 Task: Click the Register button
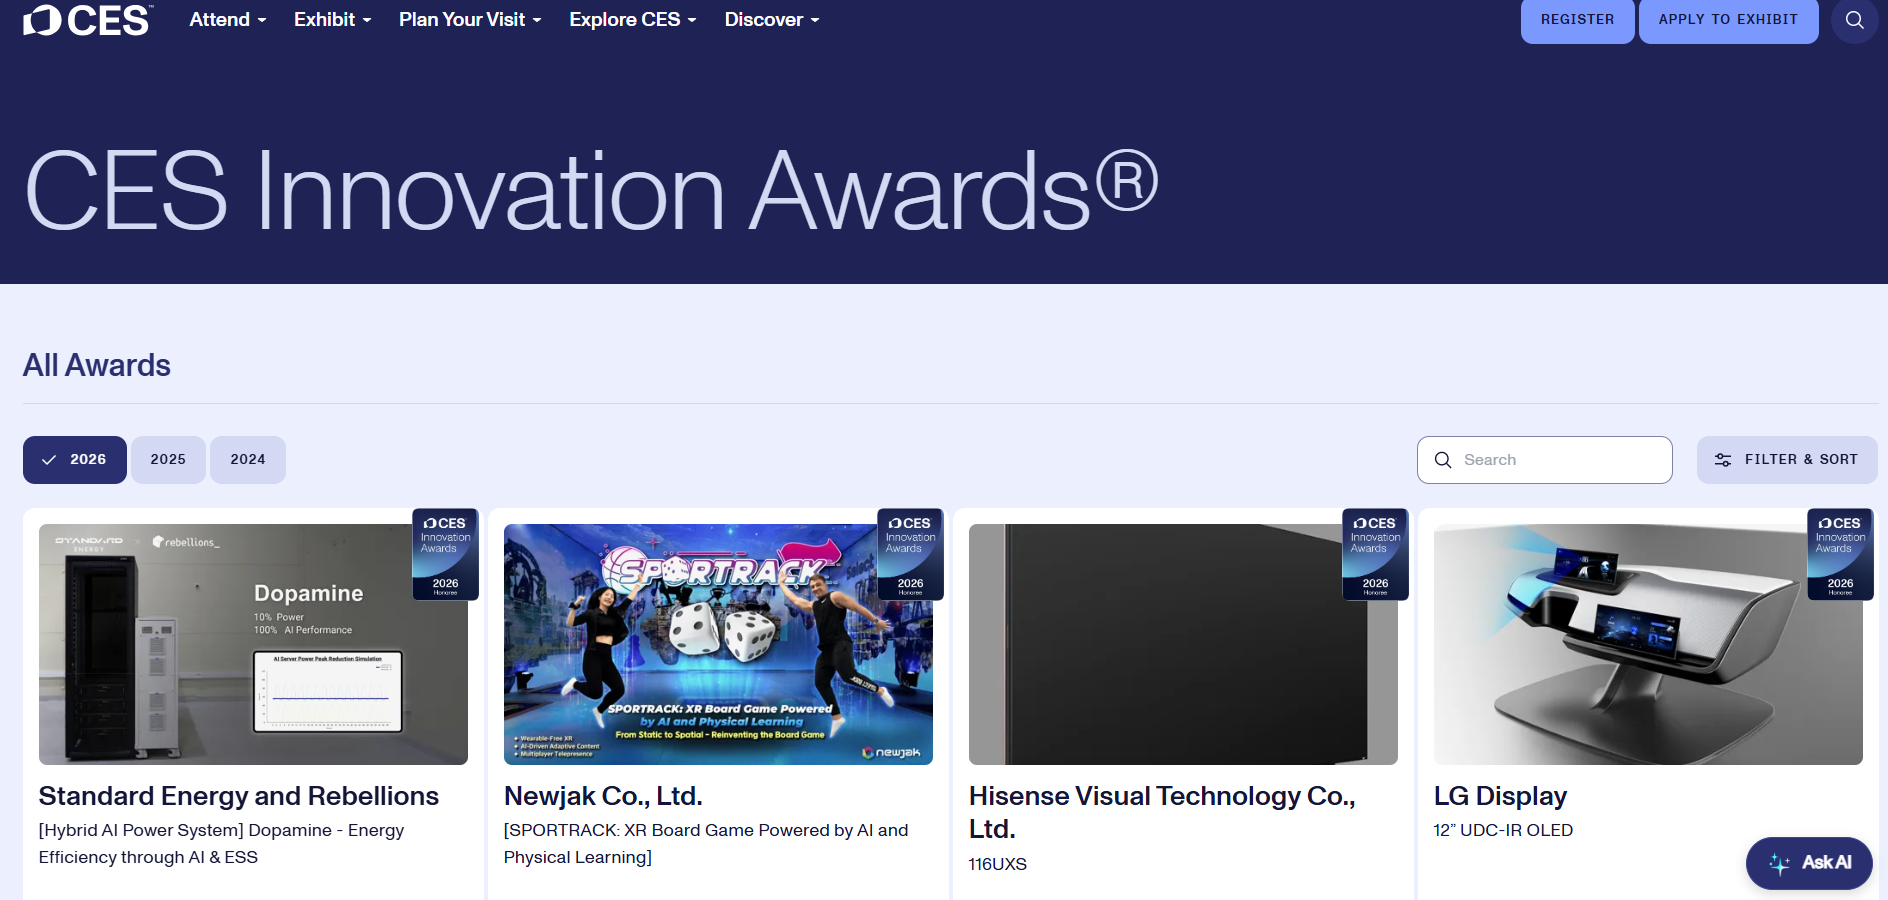1578,20
